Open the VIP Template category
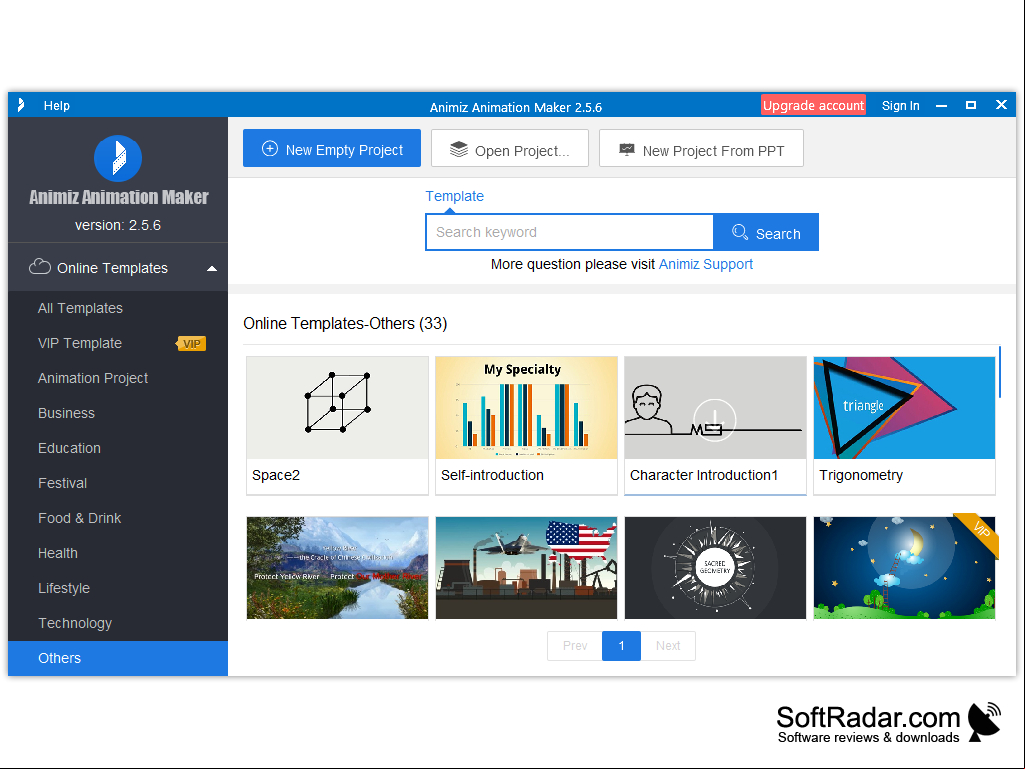The height and width of the screenshot is (769, 1025). (118, 343)
